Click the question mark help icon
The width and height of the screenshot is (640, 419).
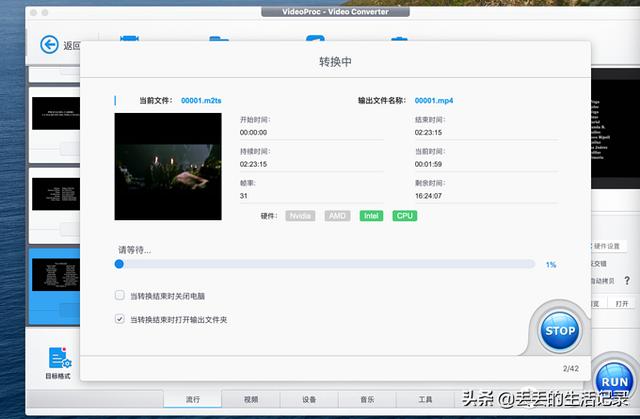tap(627, 281)
